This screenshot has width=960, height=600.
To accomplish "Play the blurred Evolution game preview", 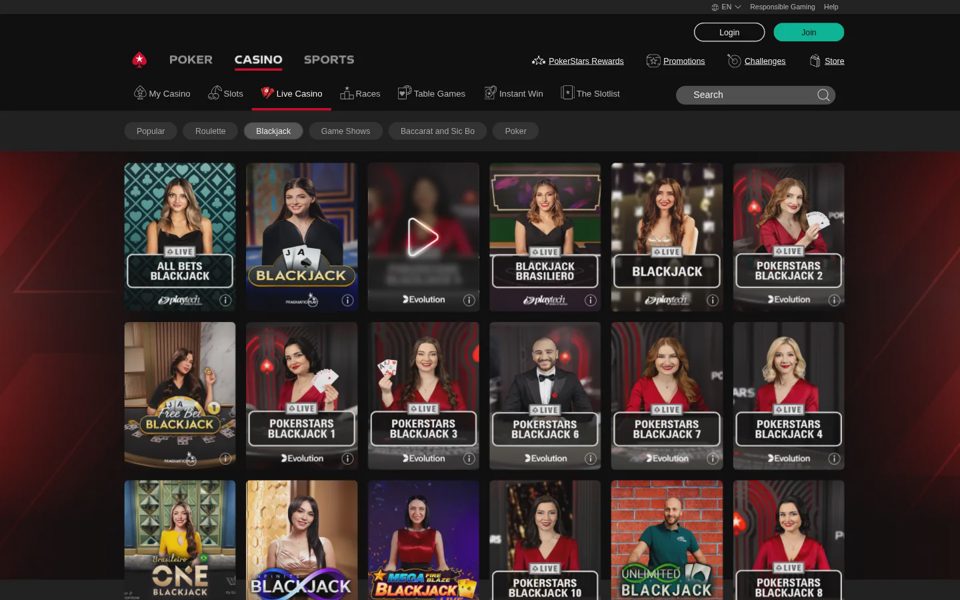I will pos(423,237).
